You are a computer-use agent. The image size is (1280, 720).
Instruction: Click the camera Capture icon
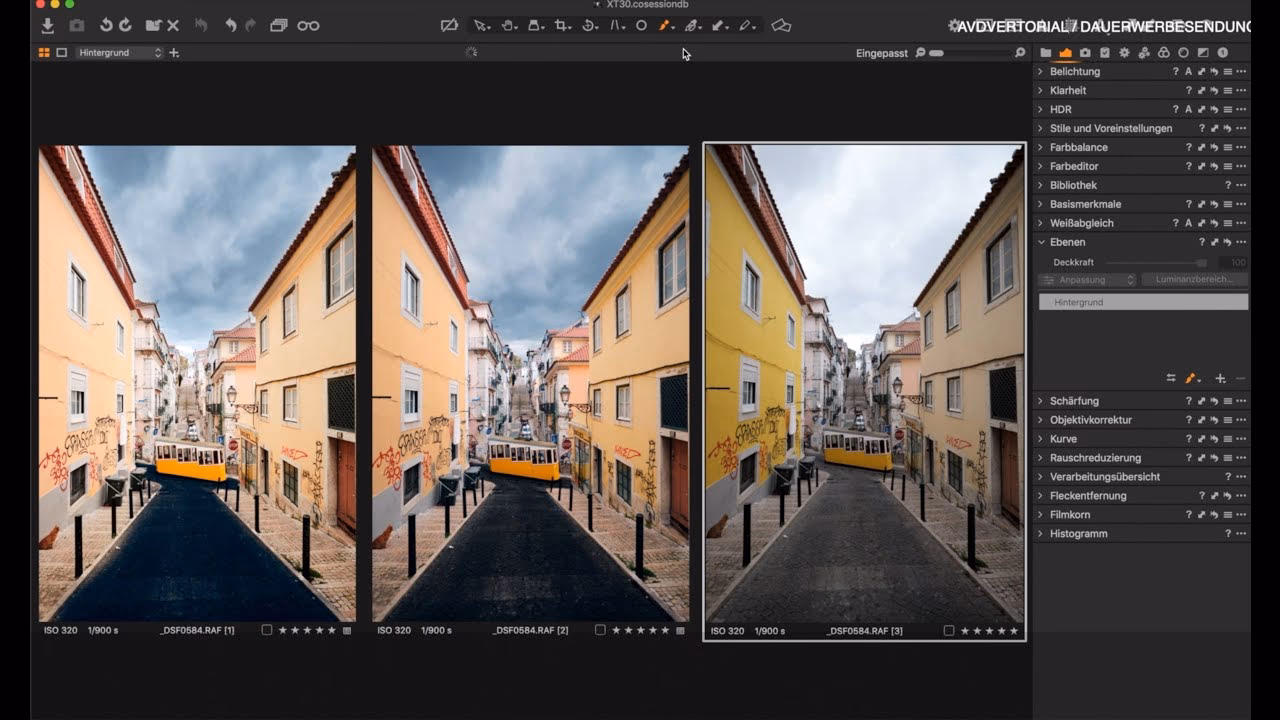pyautogui.click(x=77, y=25)
